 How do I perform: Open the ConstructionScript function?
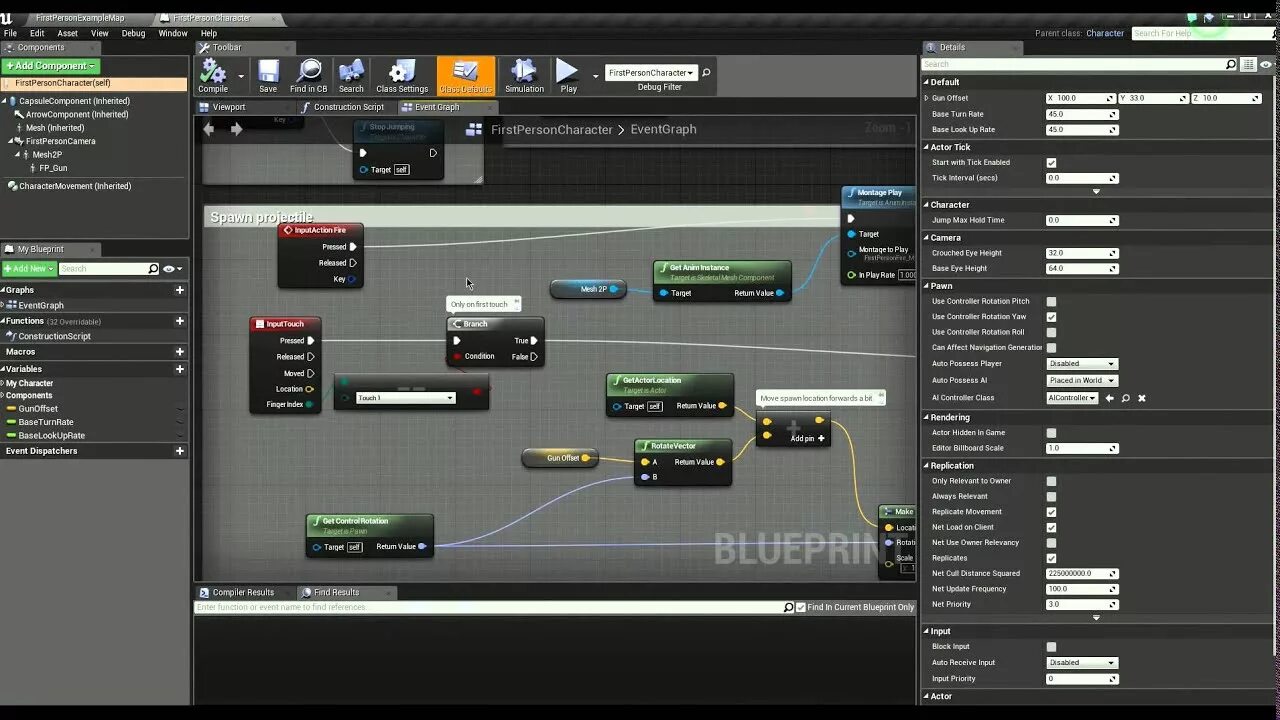(54, 336)
